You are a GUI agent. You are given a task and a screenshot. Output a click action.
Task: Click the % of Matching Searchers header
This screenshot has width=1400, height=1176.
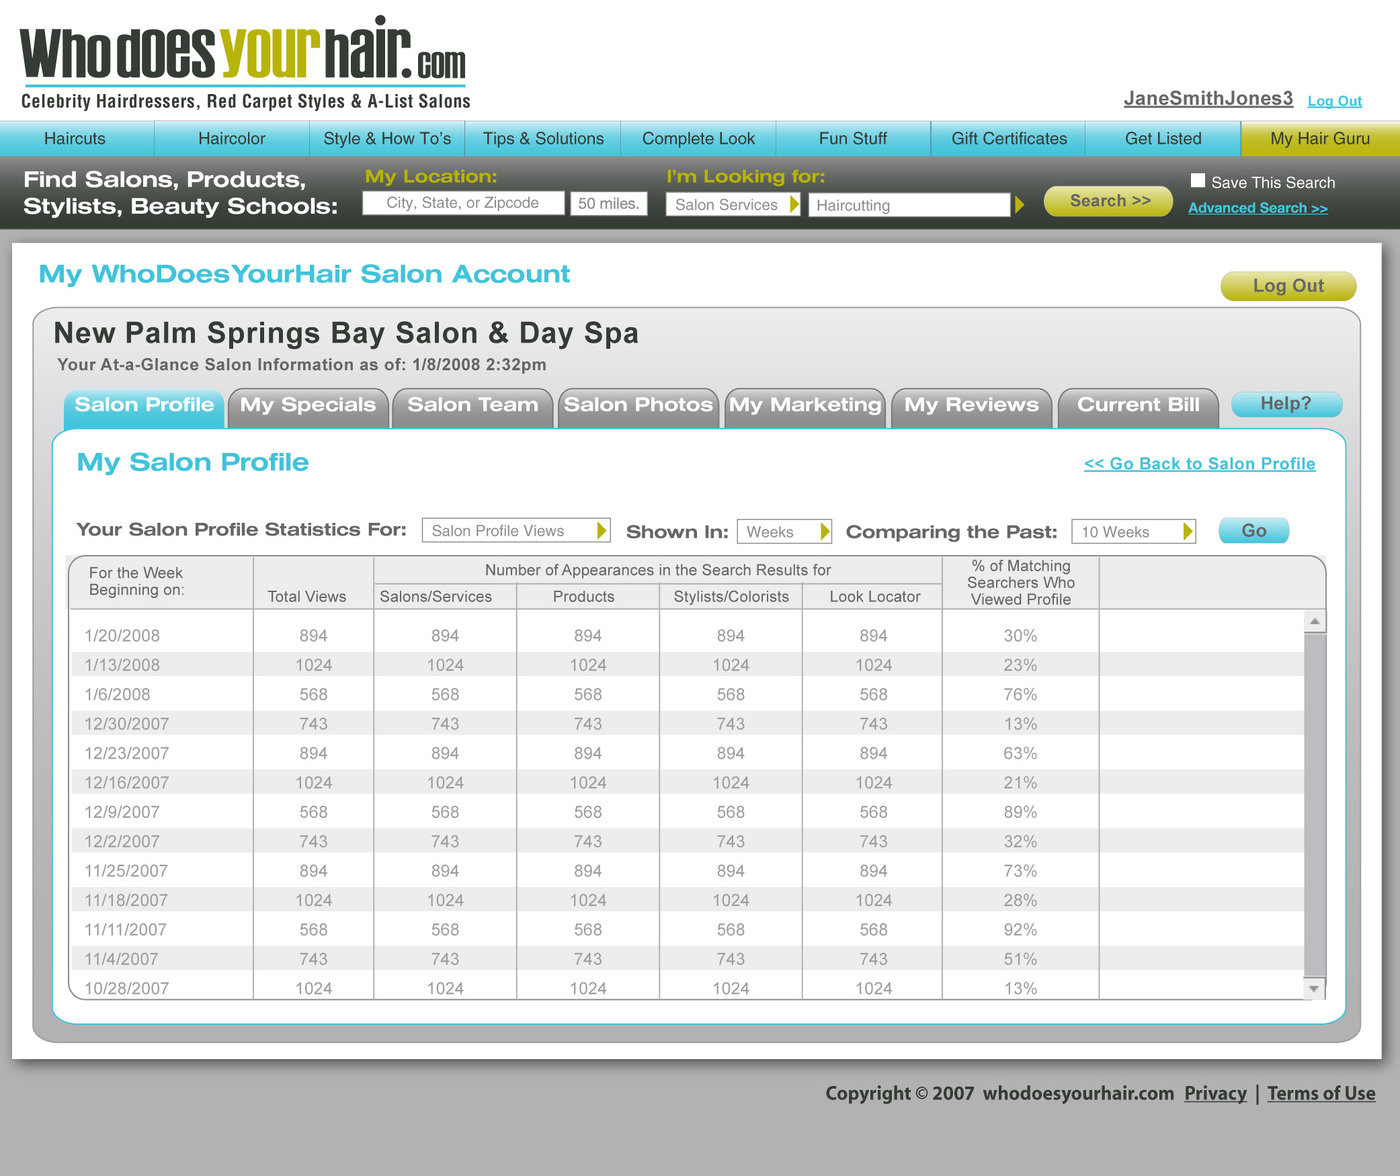(1021, 583)
